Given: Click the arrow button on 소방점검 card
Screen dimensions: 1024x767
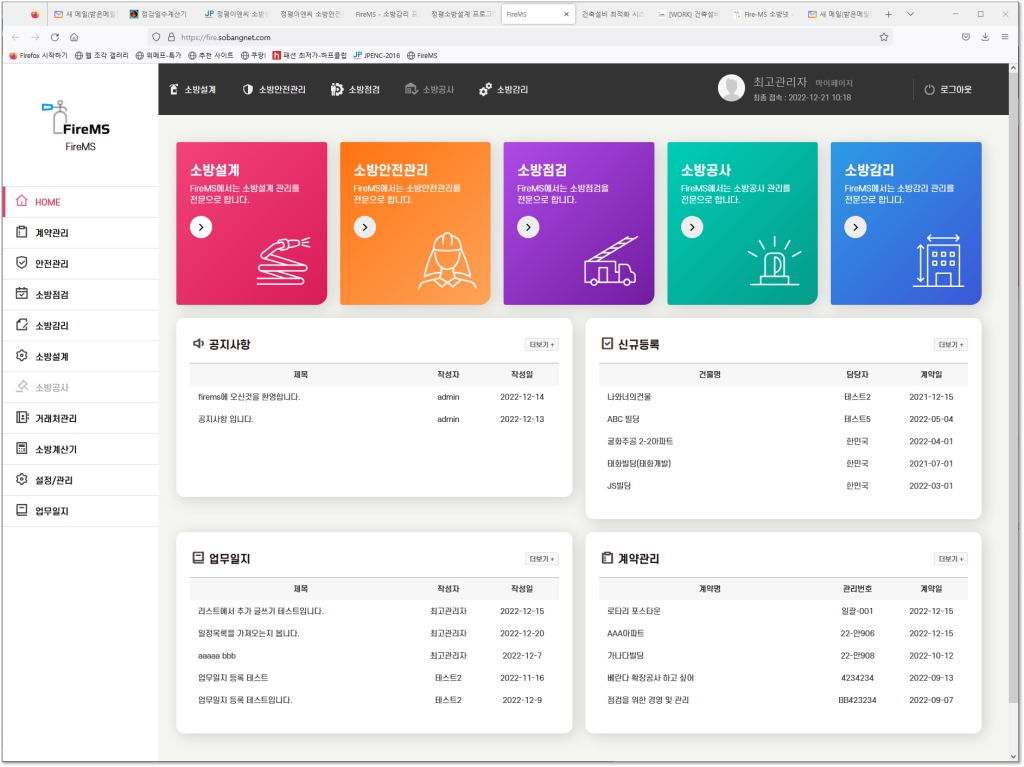Looking at the screenshot, I should pos(528,228).
